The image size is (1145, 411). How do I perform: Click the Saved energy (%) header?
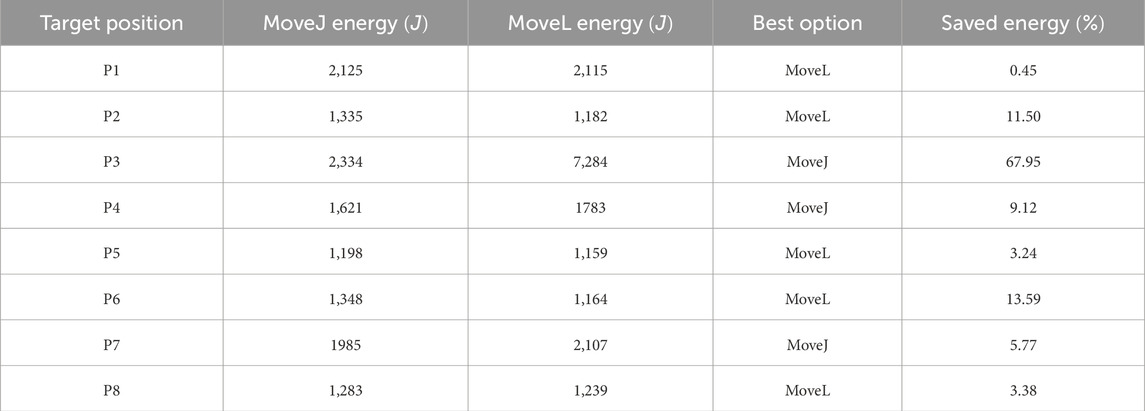pyautogui.click(x=1022, y=24)
